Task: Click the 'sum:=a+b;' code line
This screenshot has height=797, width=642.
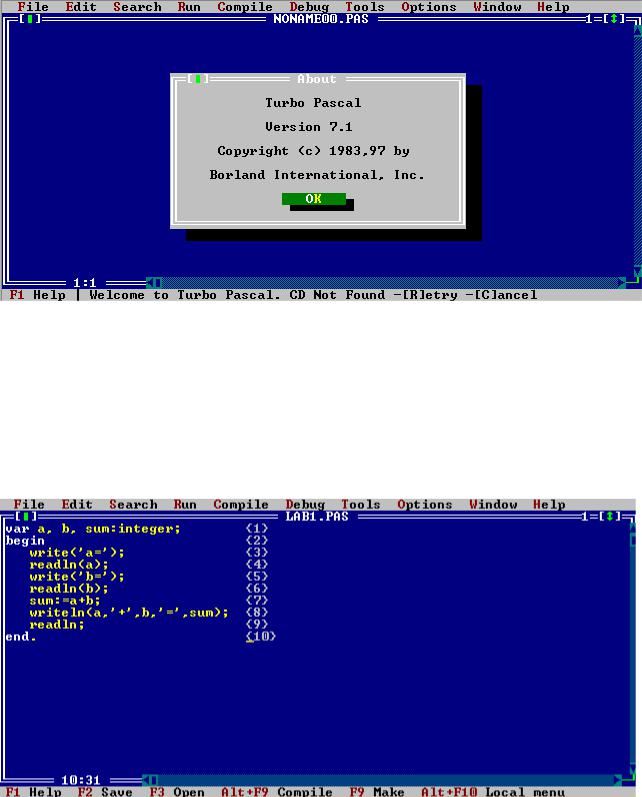Action: [x=65, y=601]
